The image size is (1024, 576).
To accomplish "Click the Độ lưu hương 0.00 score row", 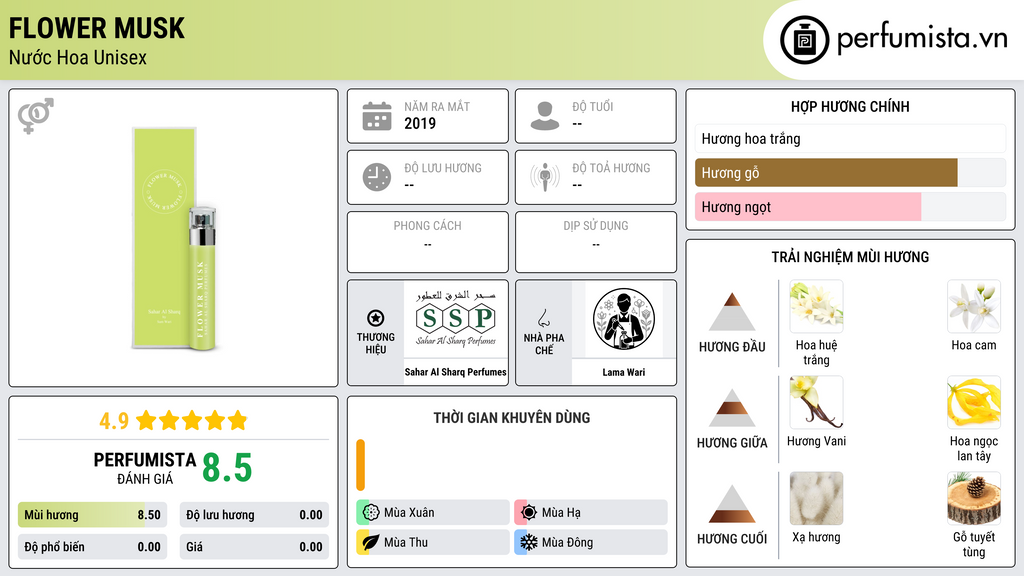I will pyautogui.click(x=254, y=515).
